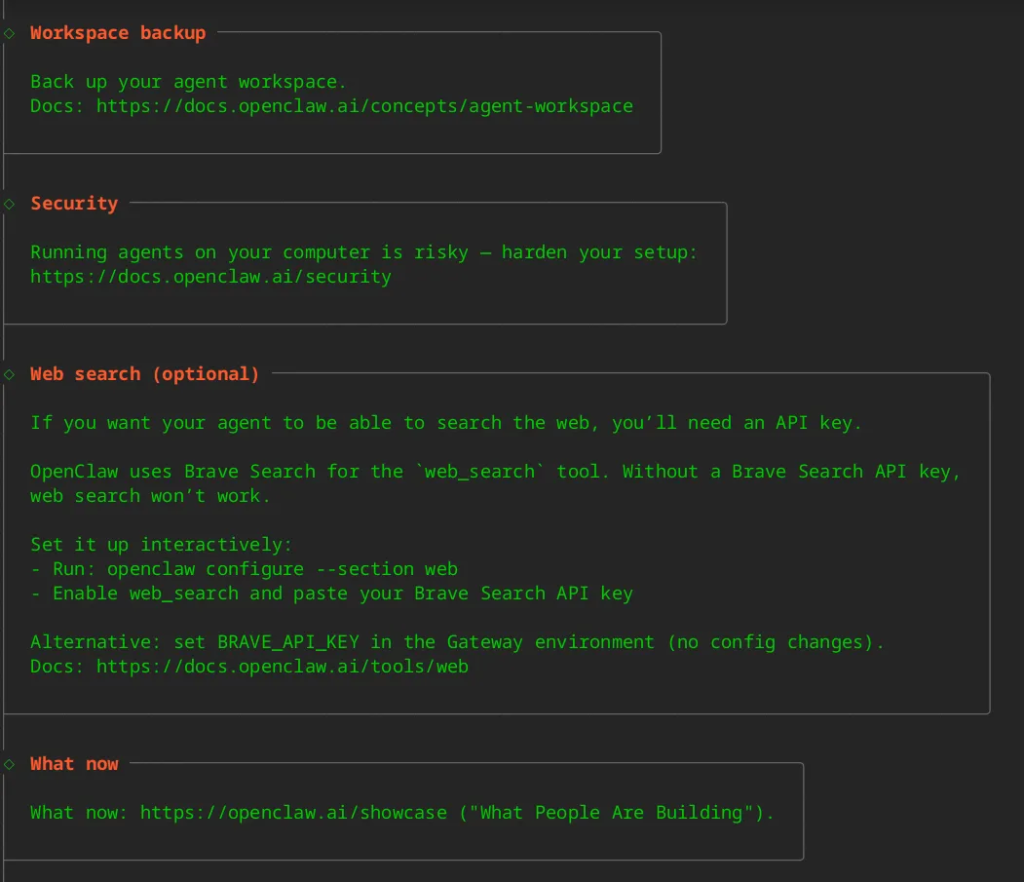Click the Workspace backup heading
1024x882 pixels.
(118, 33)
